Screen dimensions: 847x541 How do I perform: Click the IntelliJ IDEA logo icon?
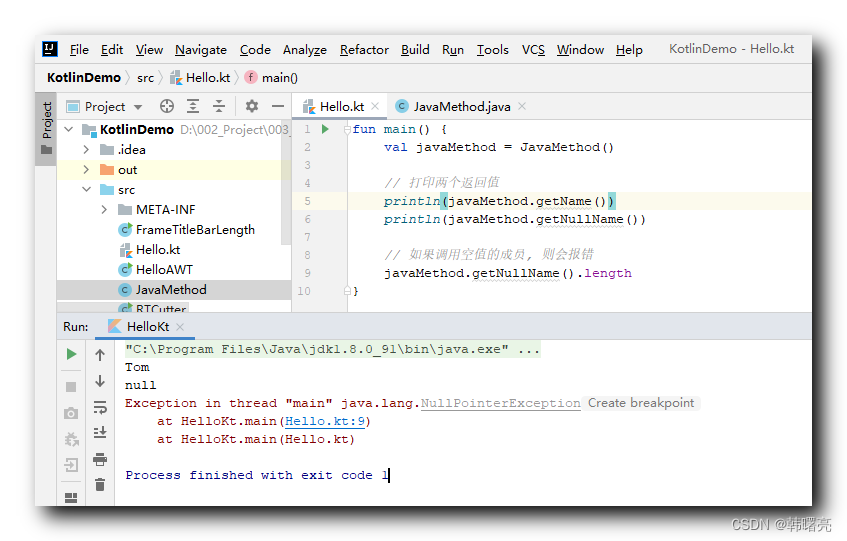tap(50, 49)
